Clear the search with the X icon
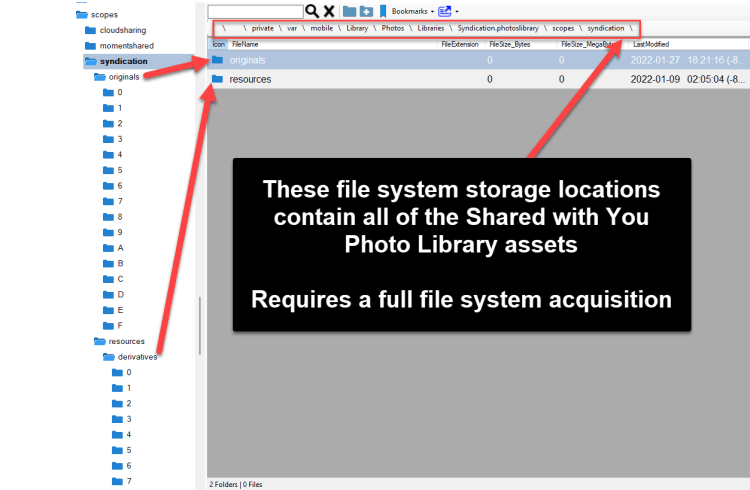 pyautogui.click(x=328, y=11)
